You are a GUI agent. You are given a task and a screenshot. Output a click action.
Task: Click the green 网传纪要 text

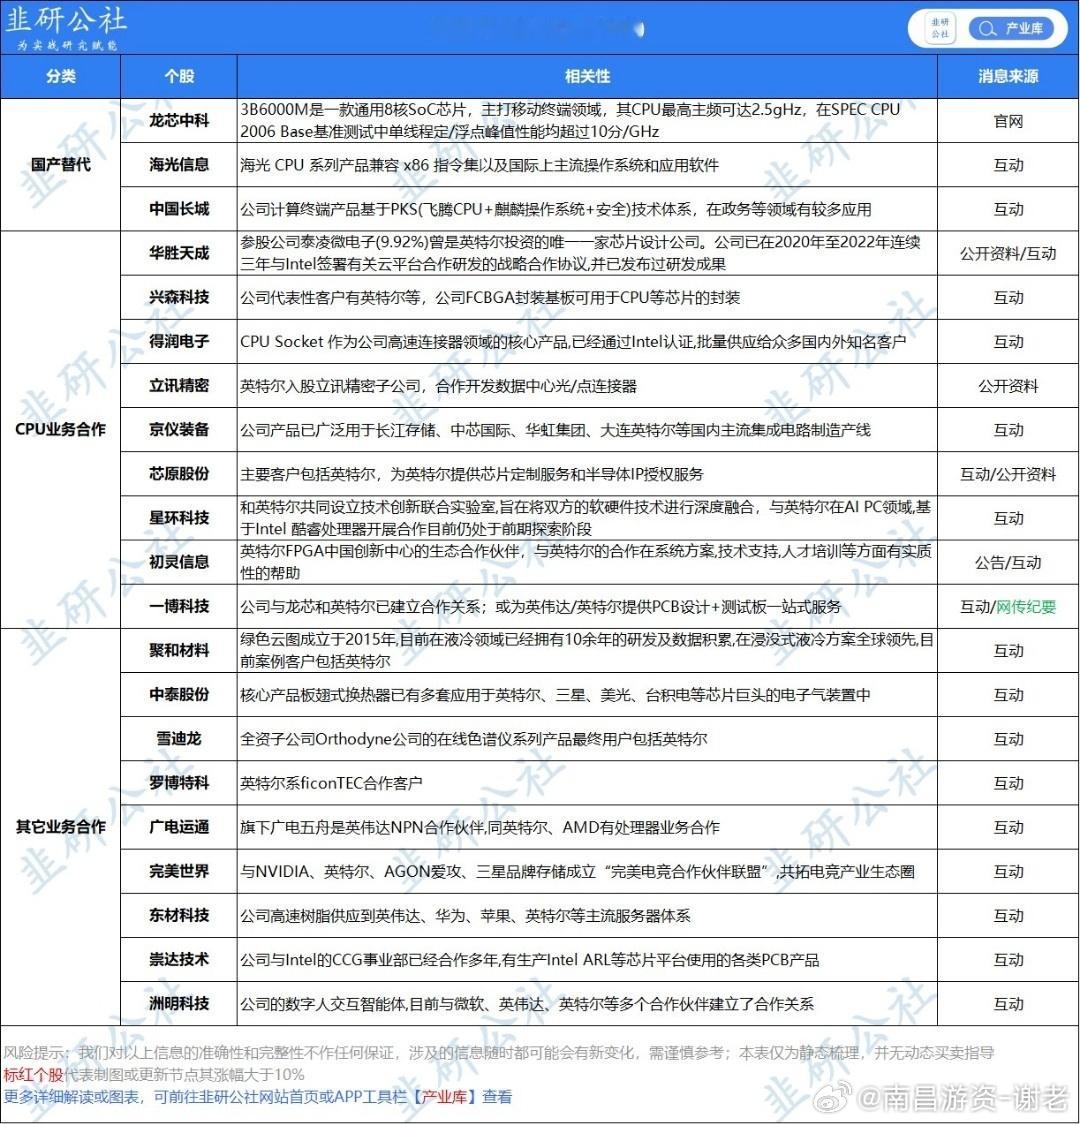(1026, 607)
